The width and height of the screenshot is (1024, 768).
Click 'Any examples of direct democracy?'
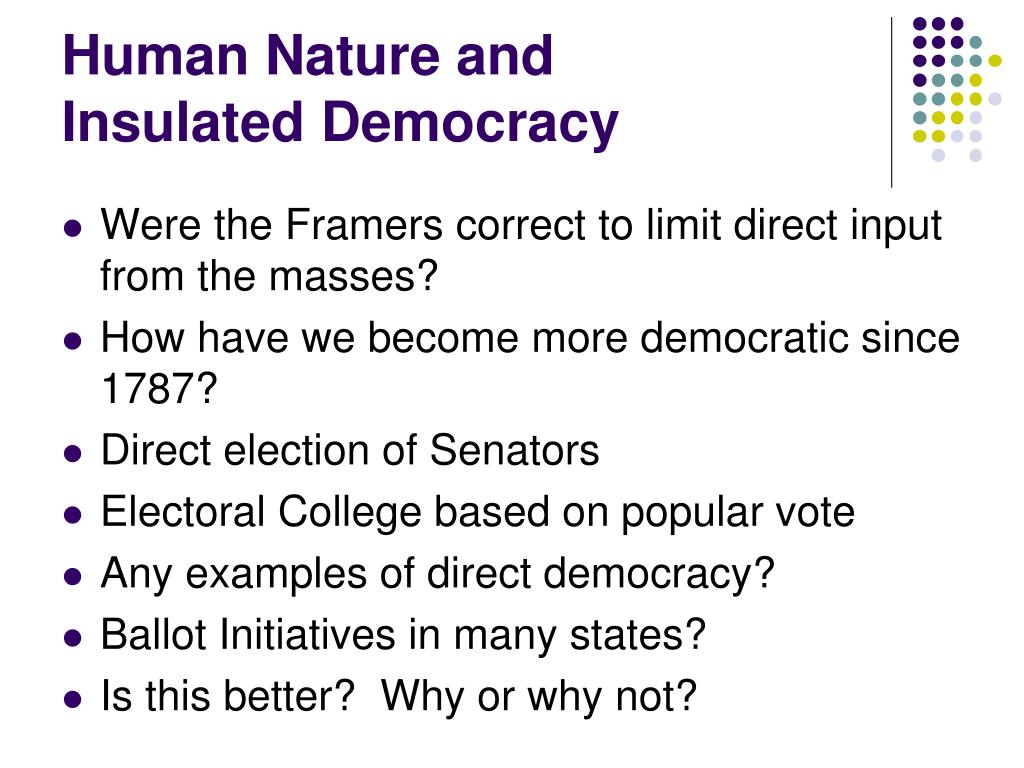point(438,575)
